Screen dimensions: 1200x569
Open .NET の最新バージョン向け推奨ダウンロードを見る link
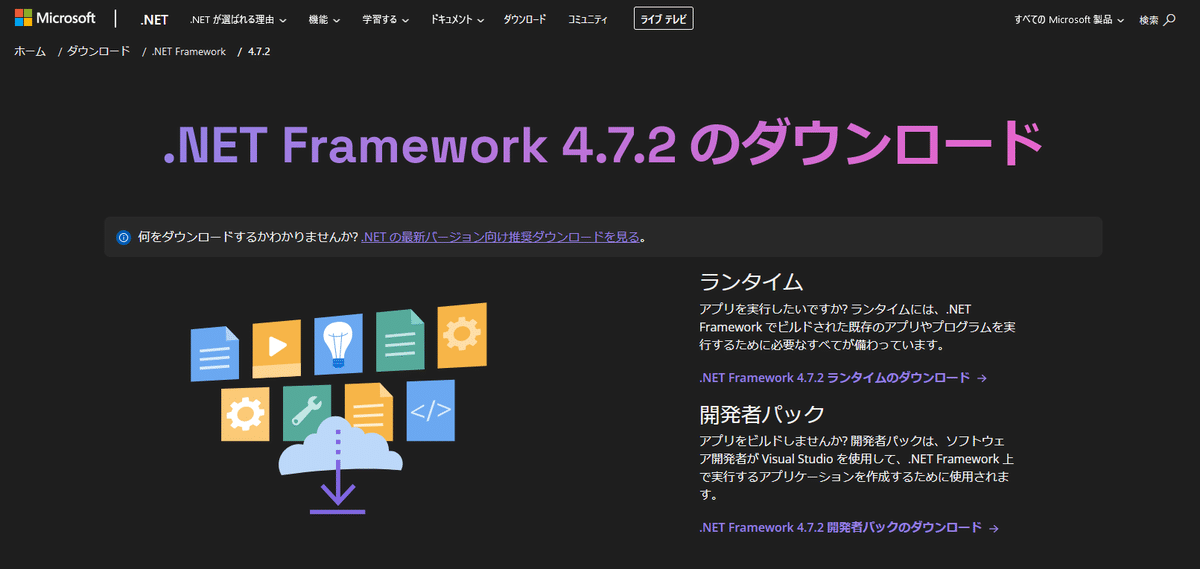click(x=501, y=237)
